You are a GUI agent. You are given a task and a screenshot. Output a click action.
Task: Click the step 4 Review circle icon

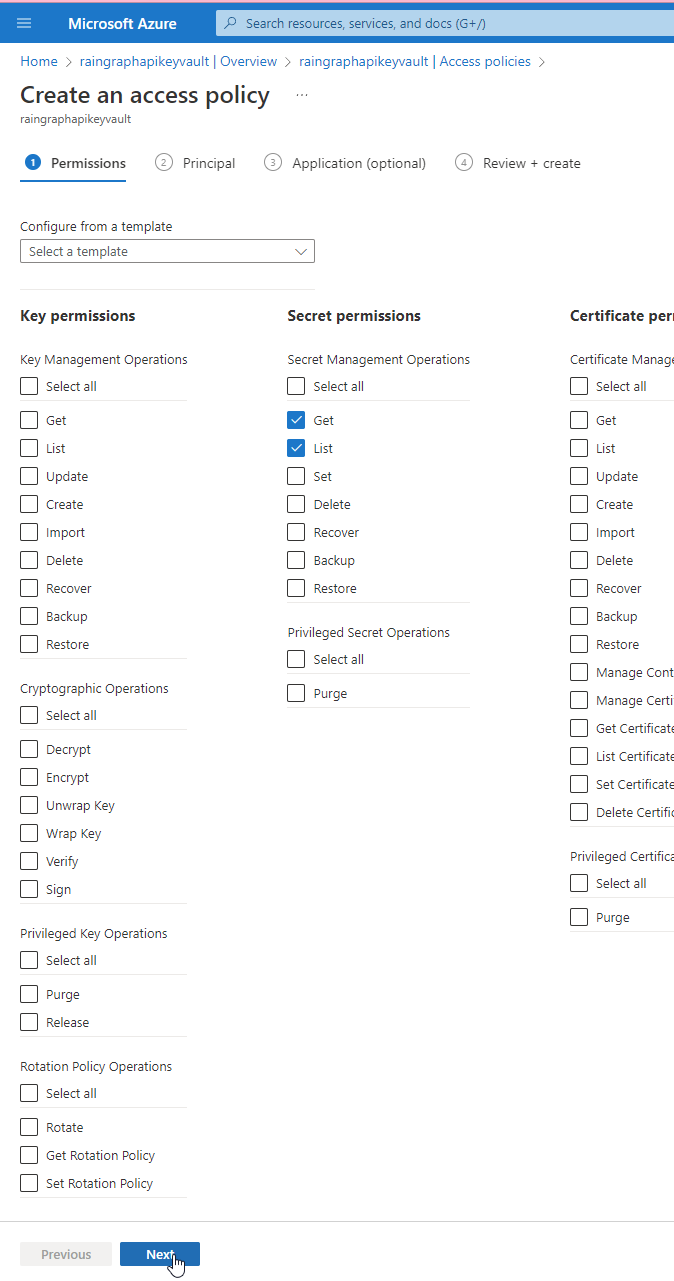(x=464, y=162)
